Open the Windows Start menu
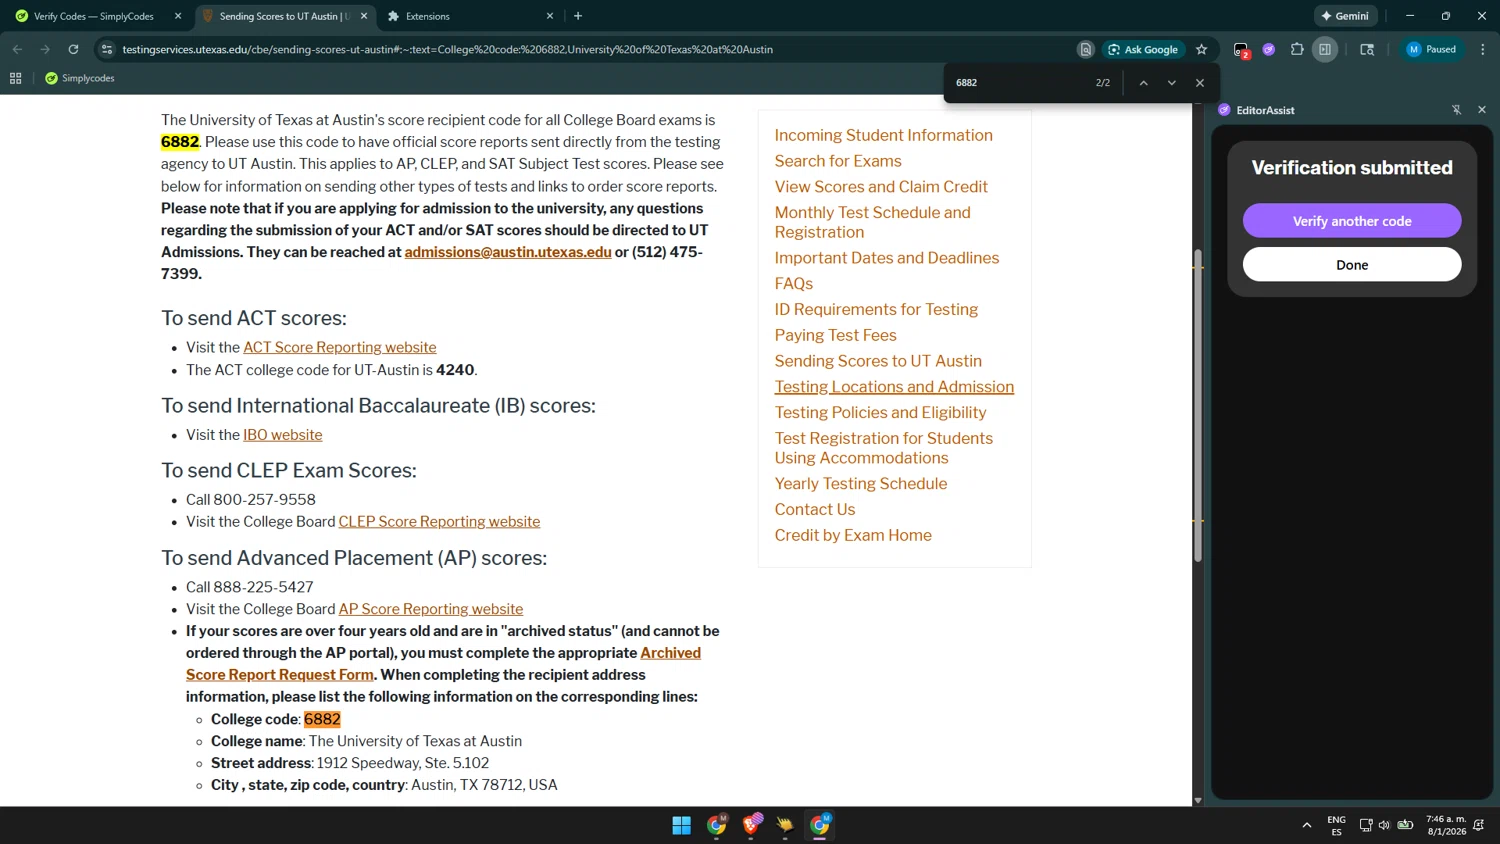Viewport: 1500px width, 844px height. tap(682, 825)
